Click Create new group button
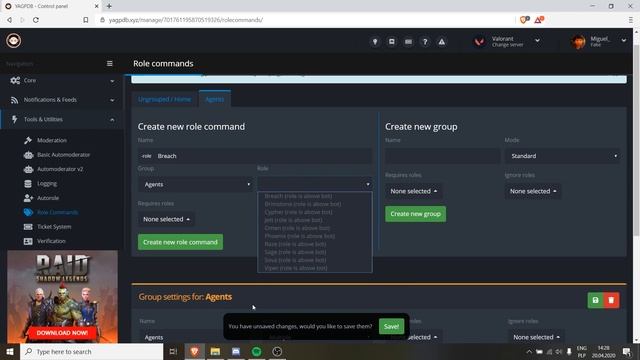The height and width of the screenshot is (360, 640). pyautogui.click(x=416, y=214)
